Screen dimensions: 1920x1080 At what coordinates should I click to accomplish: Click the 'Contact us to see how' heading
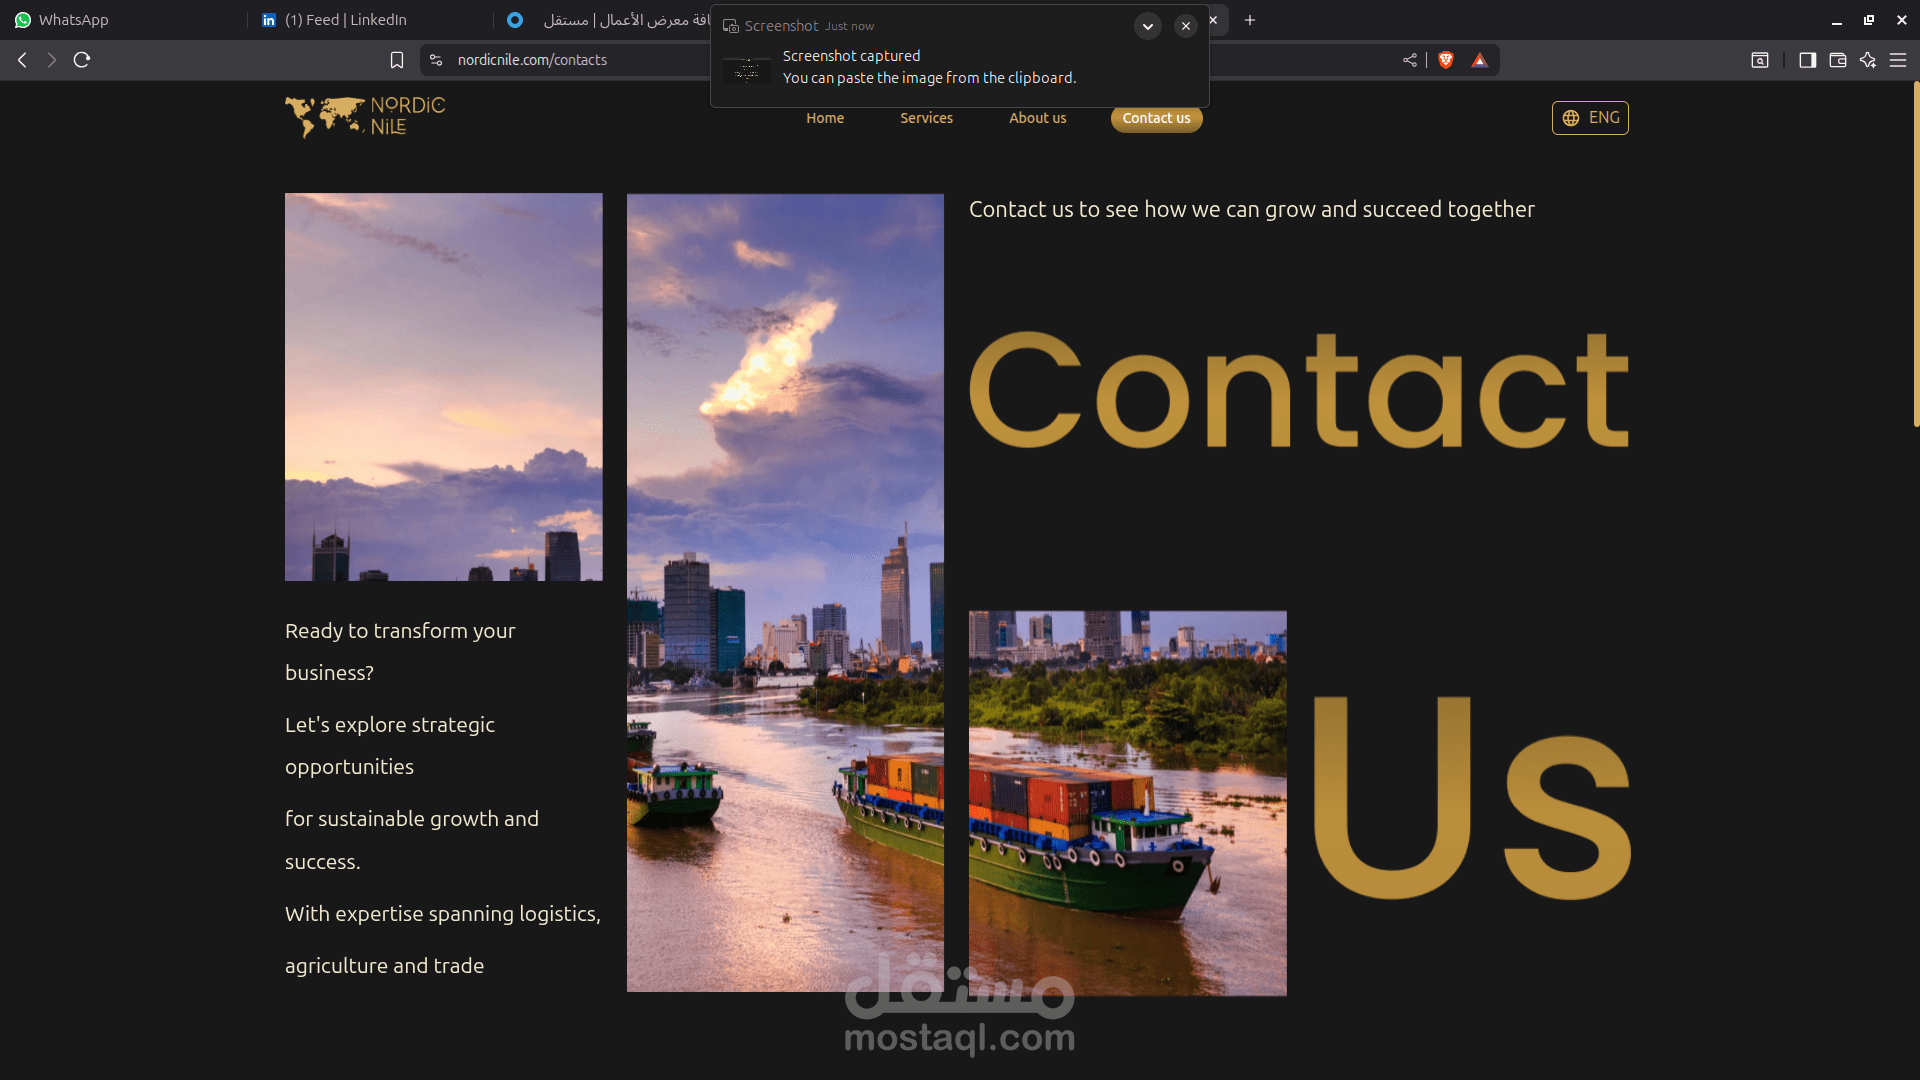click(x=1251, y=209)
